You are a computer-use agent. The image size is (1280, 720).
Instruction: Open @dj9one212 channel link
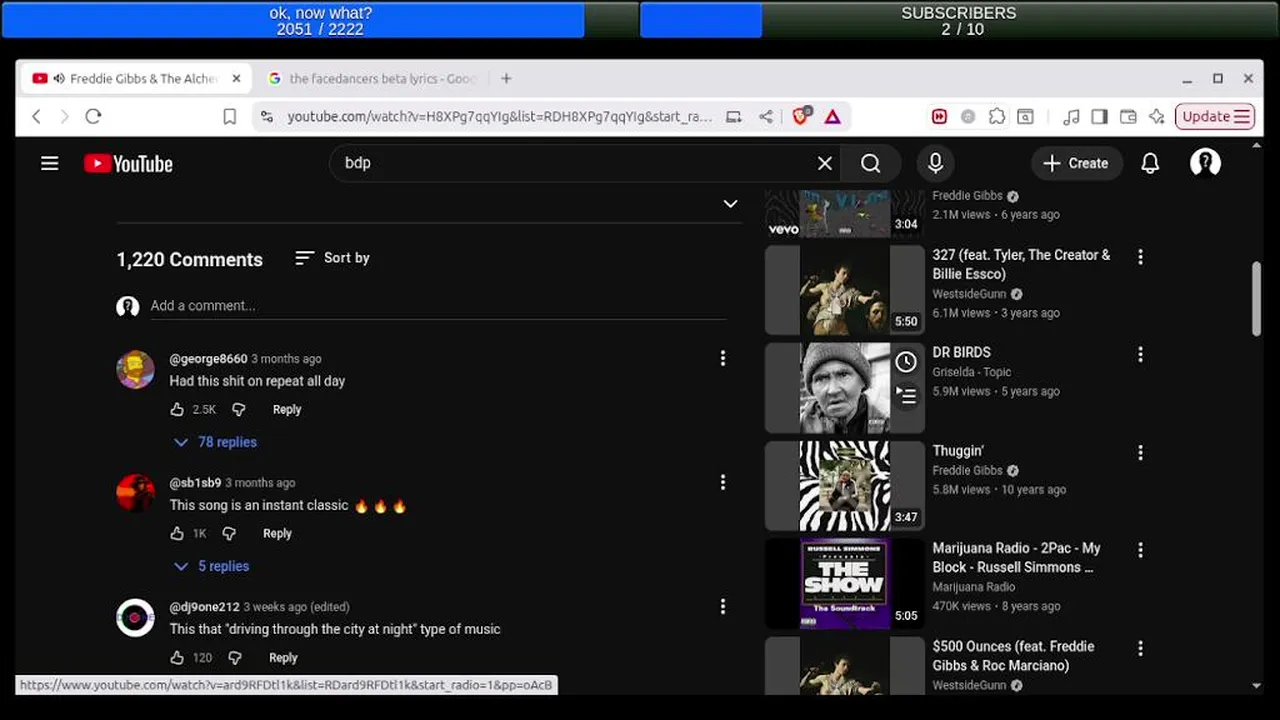coord(204,606)
